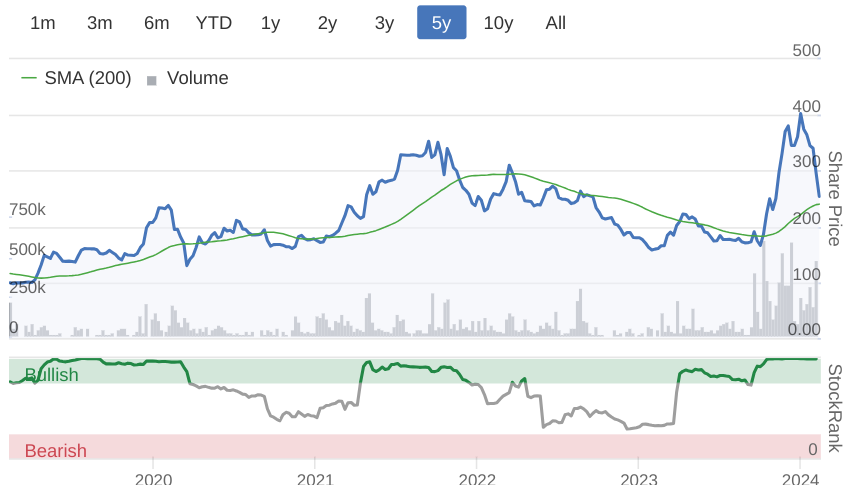Image resolution: width=859 pixels, height=485 pixels.
Task: Click the 500 price axis label
Action: pyautogui.click(x=806, y=50)
